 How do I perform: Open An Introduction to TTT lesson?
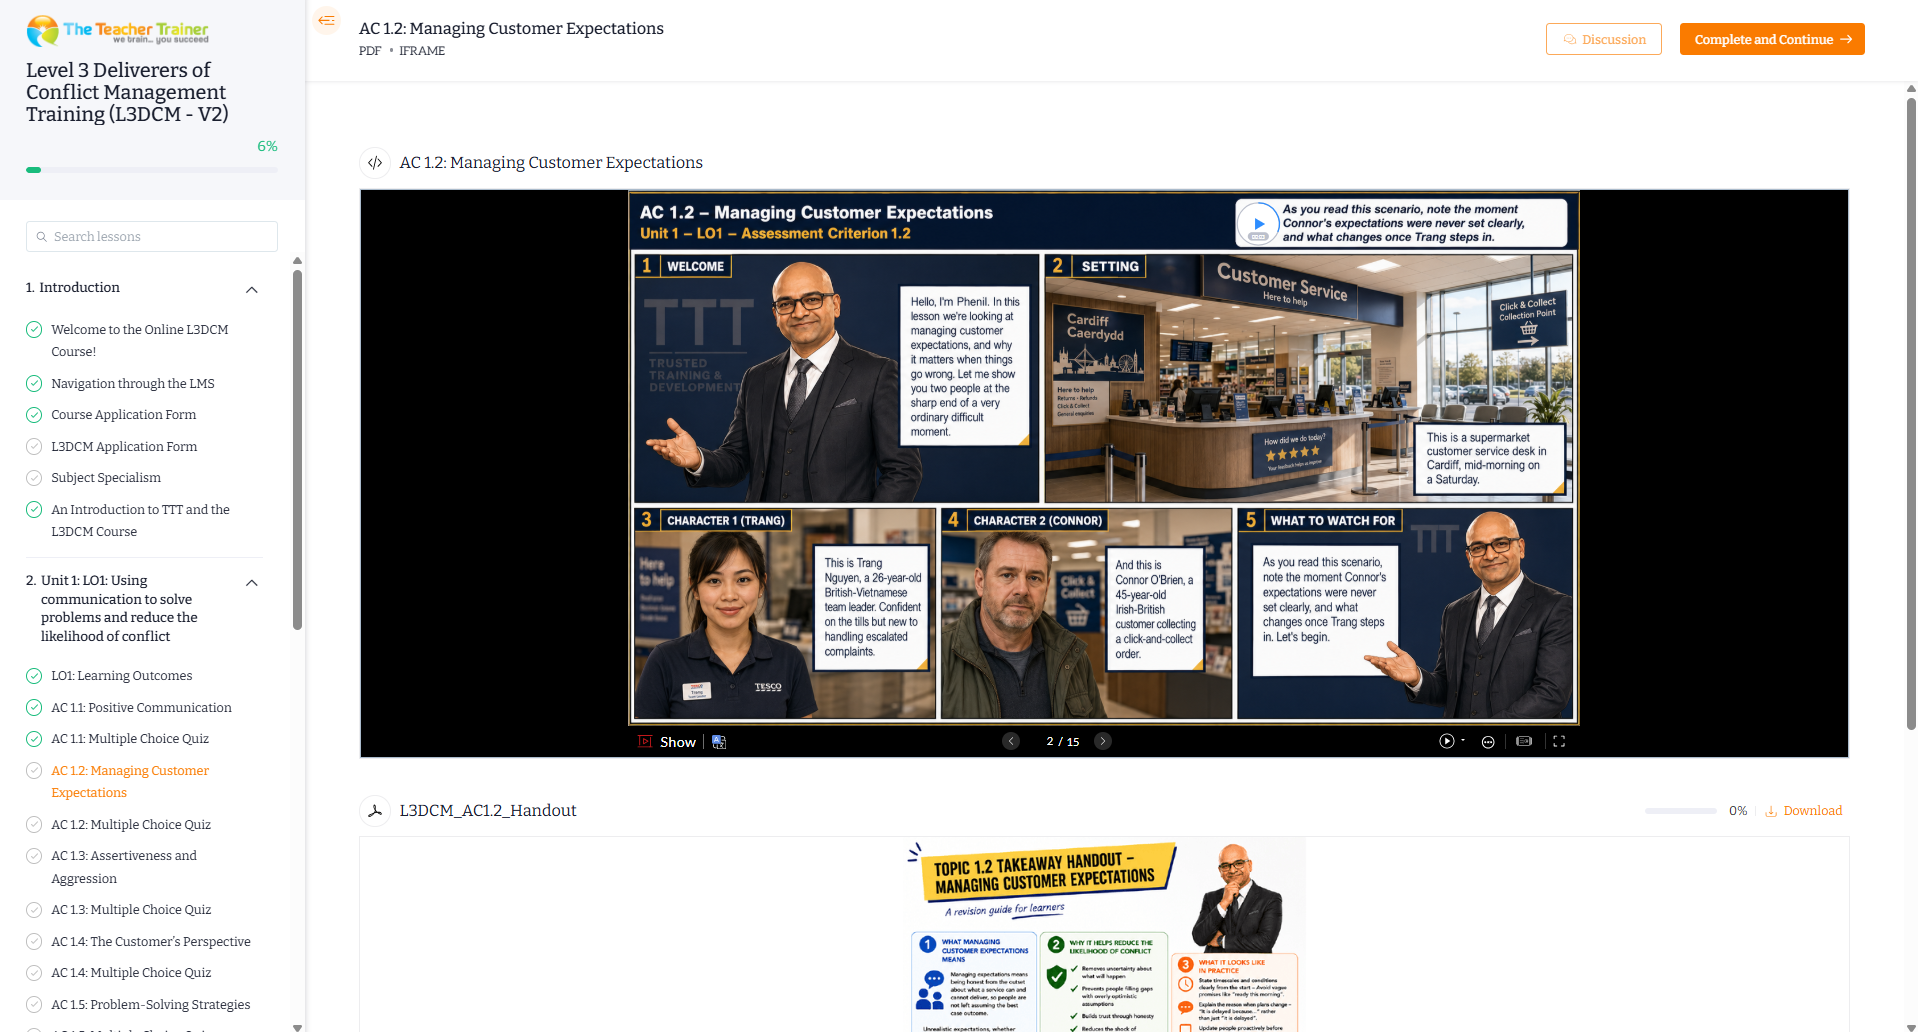pyautogui.click(x=140, y=520)
